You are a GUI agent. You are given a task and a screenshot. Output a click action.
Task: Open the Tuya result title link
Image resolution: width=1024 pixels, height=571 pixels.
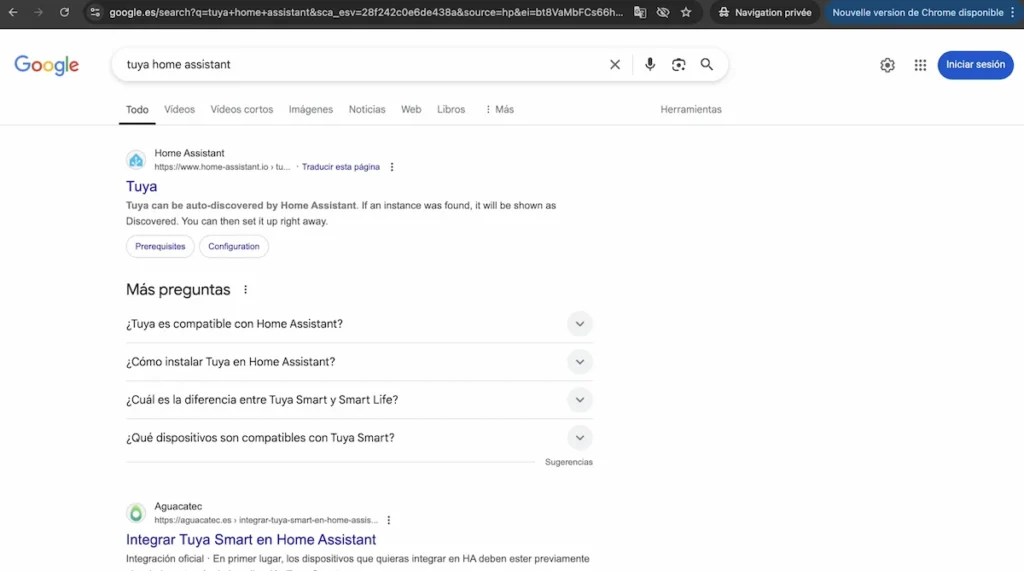click(x=142, y=187)
